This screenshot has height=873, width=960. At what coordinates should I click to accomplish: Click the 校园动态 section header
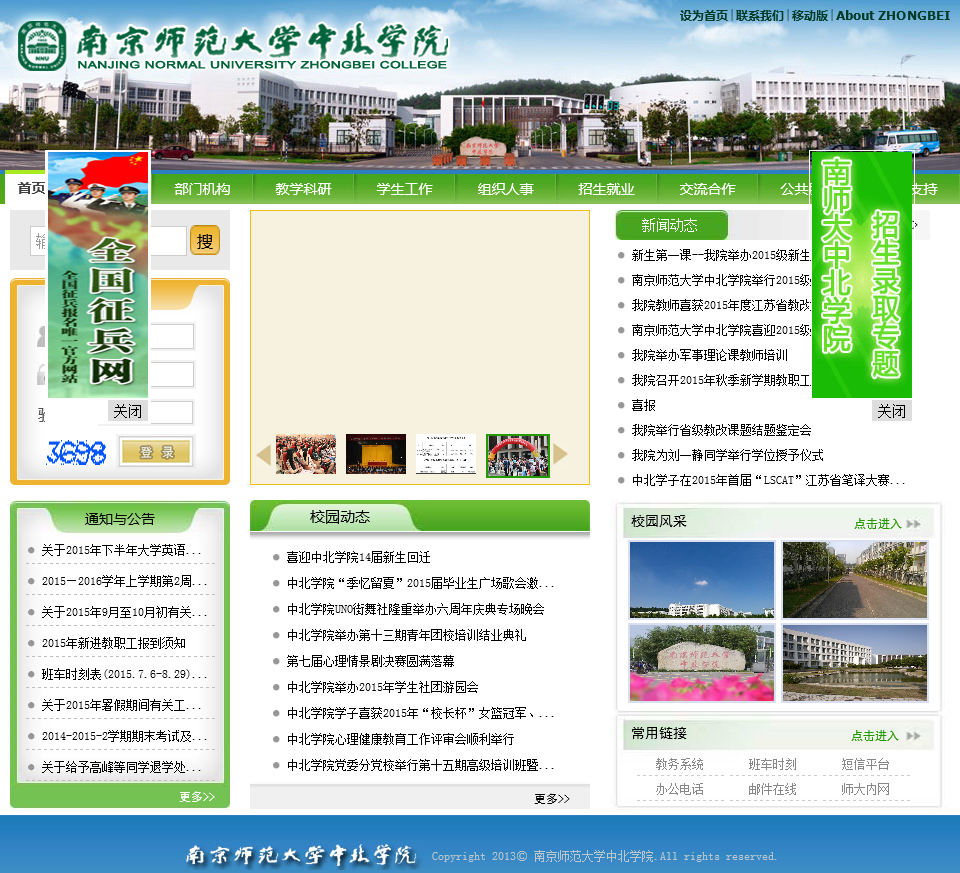tap(340, 517)
